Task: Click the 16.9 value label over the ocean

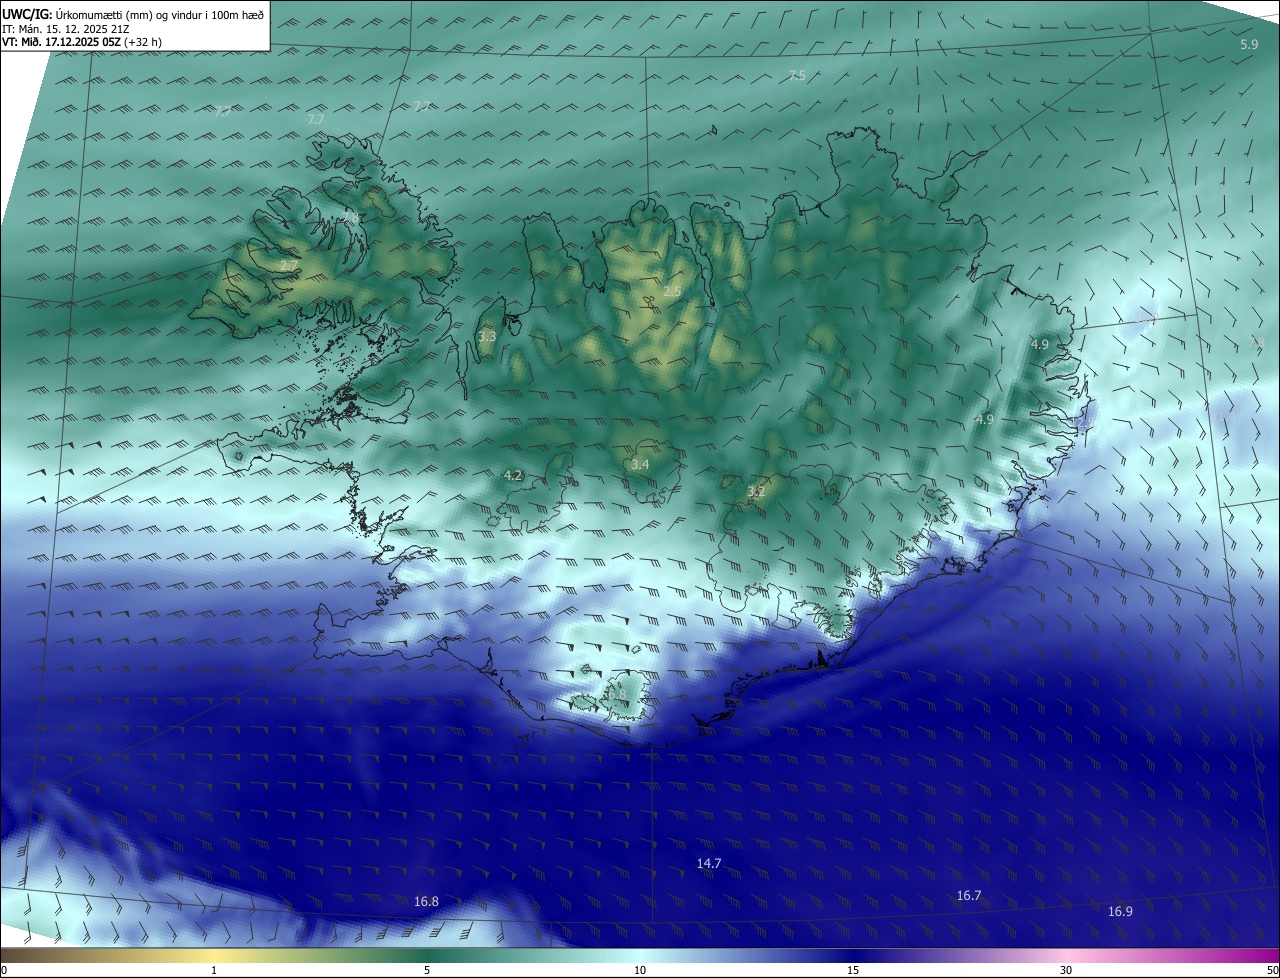Action: click(1120, 912)
